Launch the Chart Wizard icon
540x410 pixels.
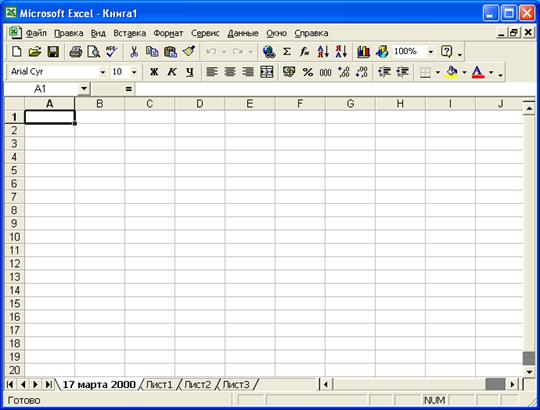[364, 52]
